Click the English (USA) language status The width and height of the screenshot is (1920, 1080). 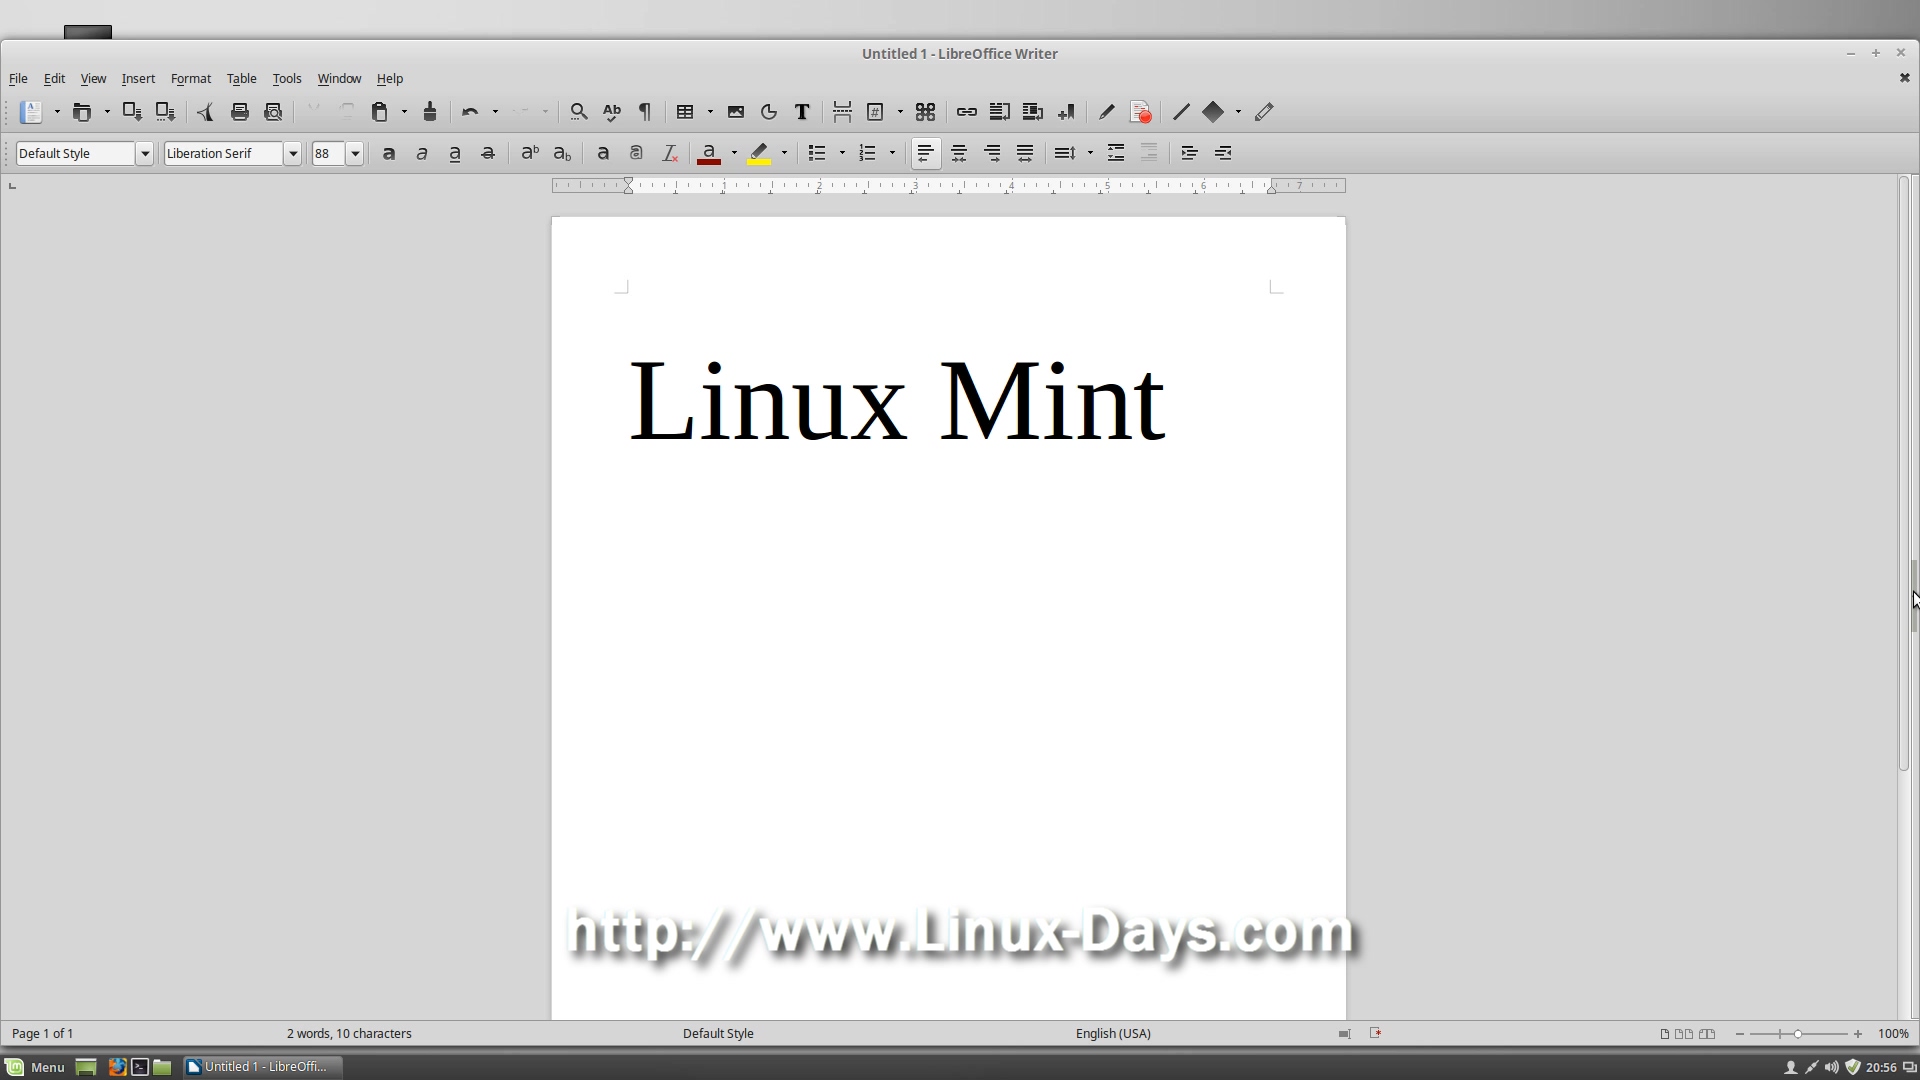tap(1113, 1033)
